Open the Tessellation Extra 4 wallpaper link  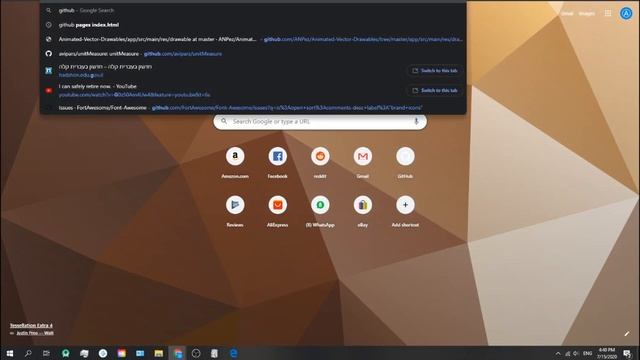[x=31, y=325]
